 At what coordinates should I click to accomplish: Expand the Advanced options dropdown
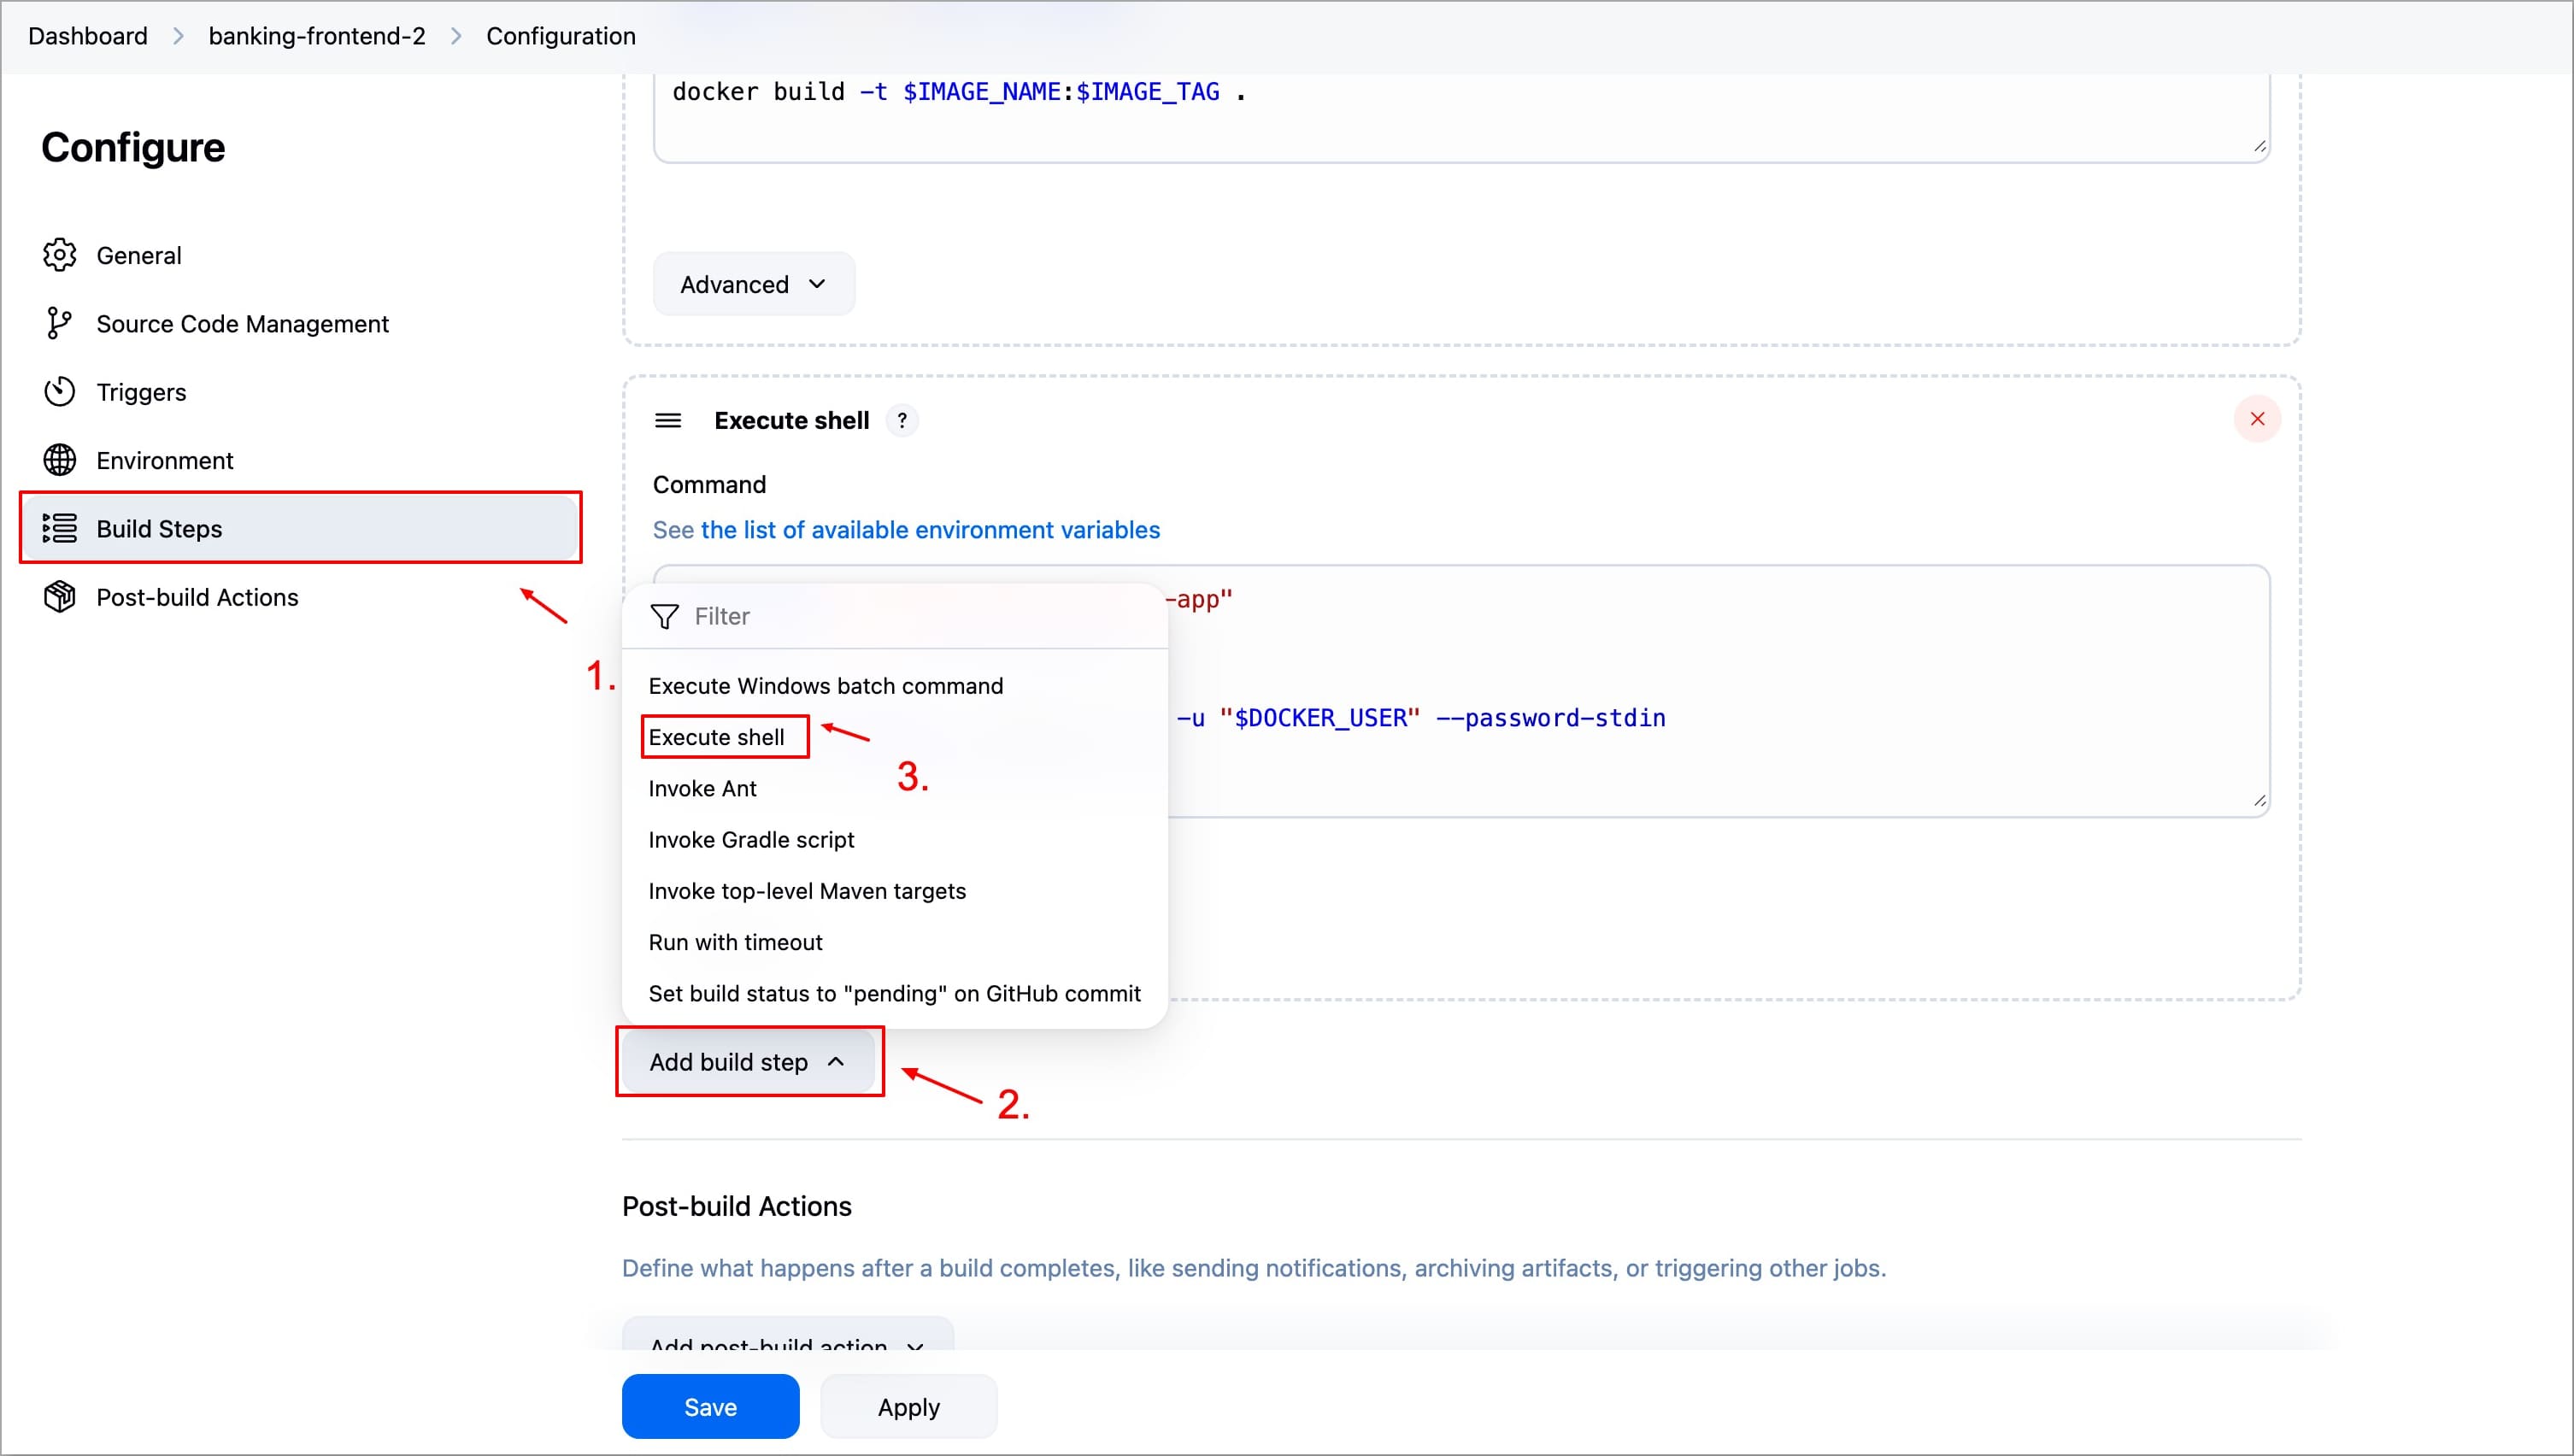click(x=753, y=284)
